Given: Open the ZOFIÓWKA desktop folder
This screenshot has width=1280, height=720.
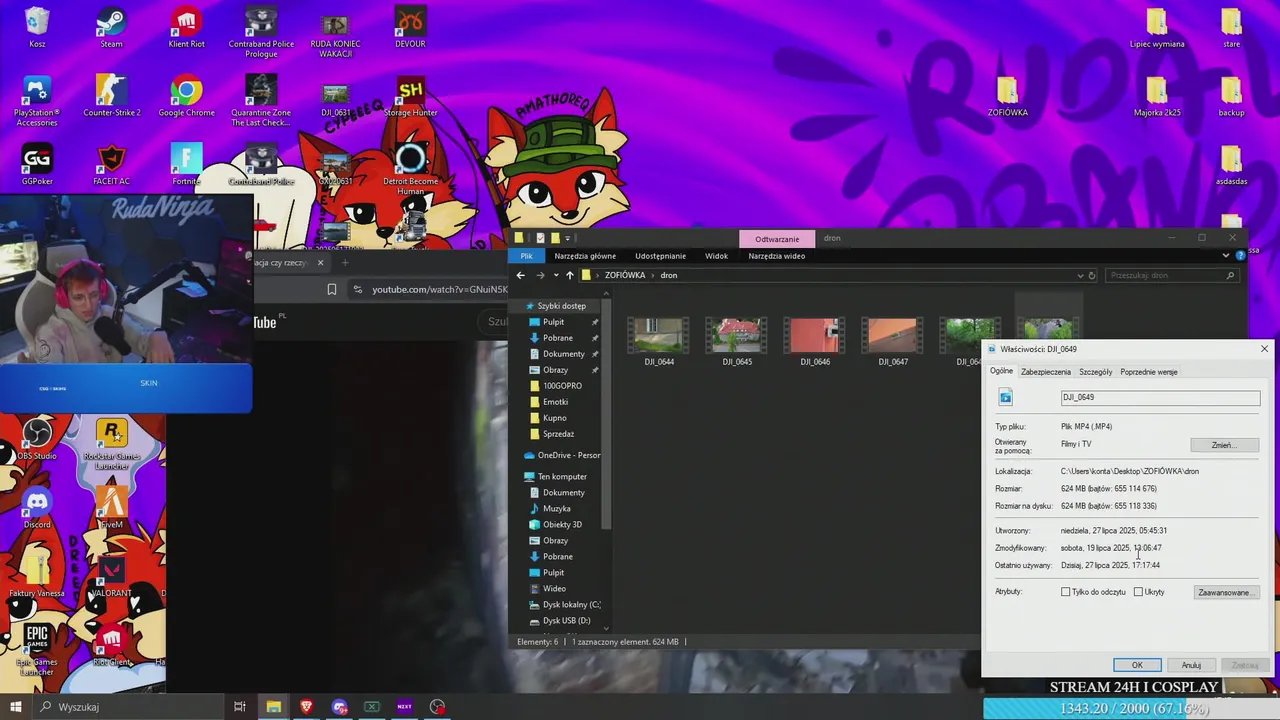Looking at the screenshot, I should (1007, 96).
